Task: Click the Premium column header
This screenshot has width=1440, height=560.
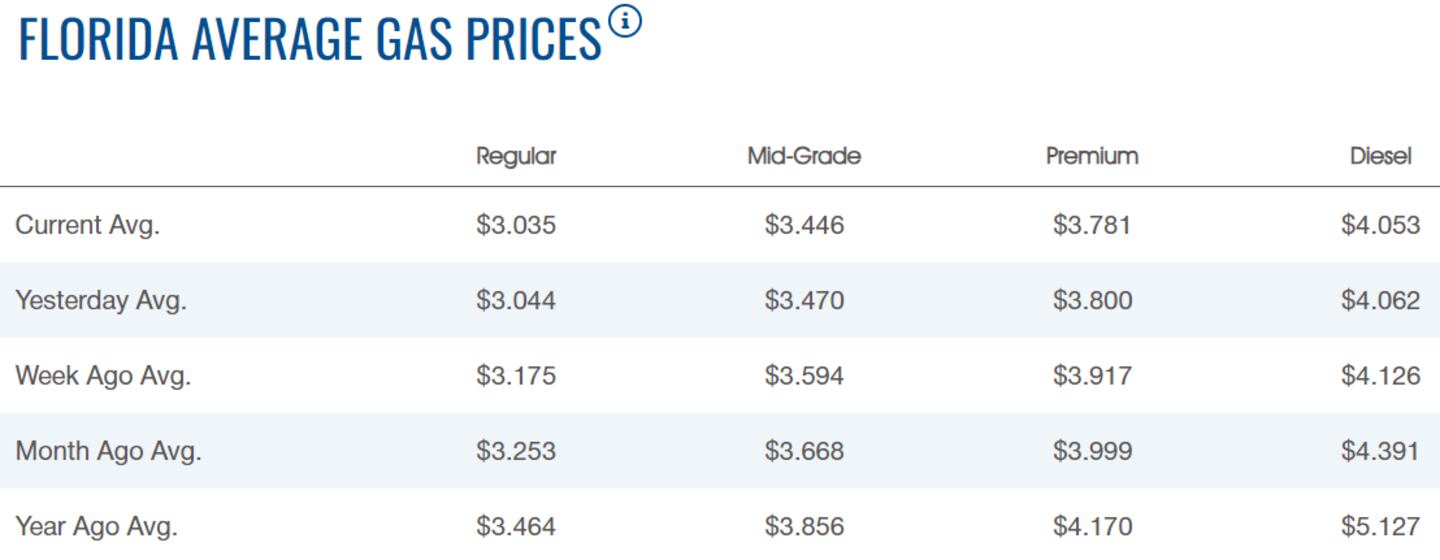Action: (1092, 156)
